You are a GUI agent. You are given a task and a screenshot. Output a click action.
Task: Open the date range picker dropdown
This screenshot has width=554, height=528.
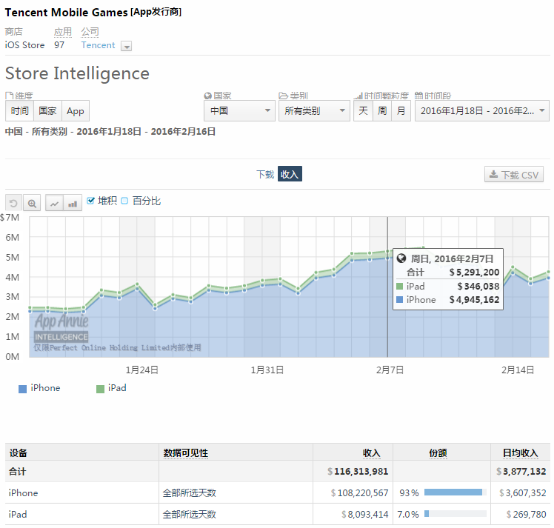tap(482, 111)
